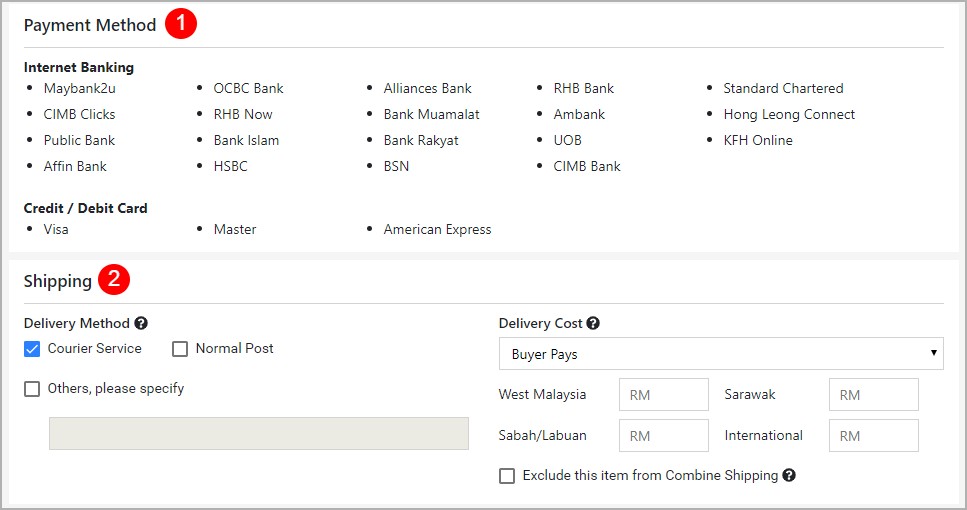
Task: Select the Public Bank entry
Action: pyautogui.click(x=79, y=140)
